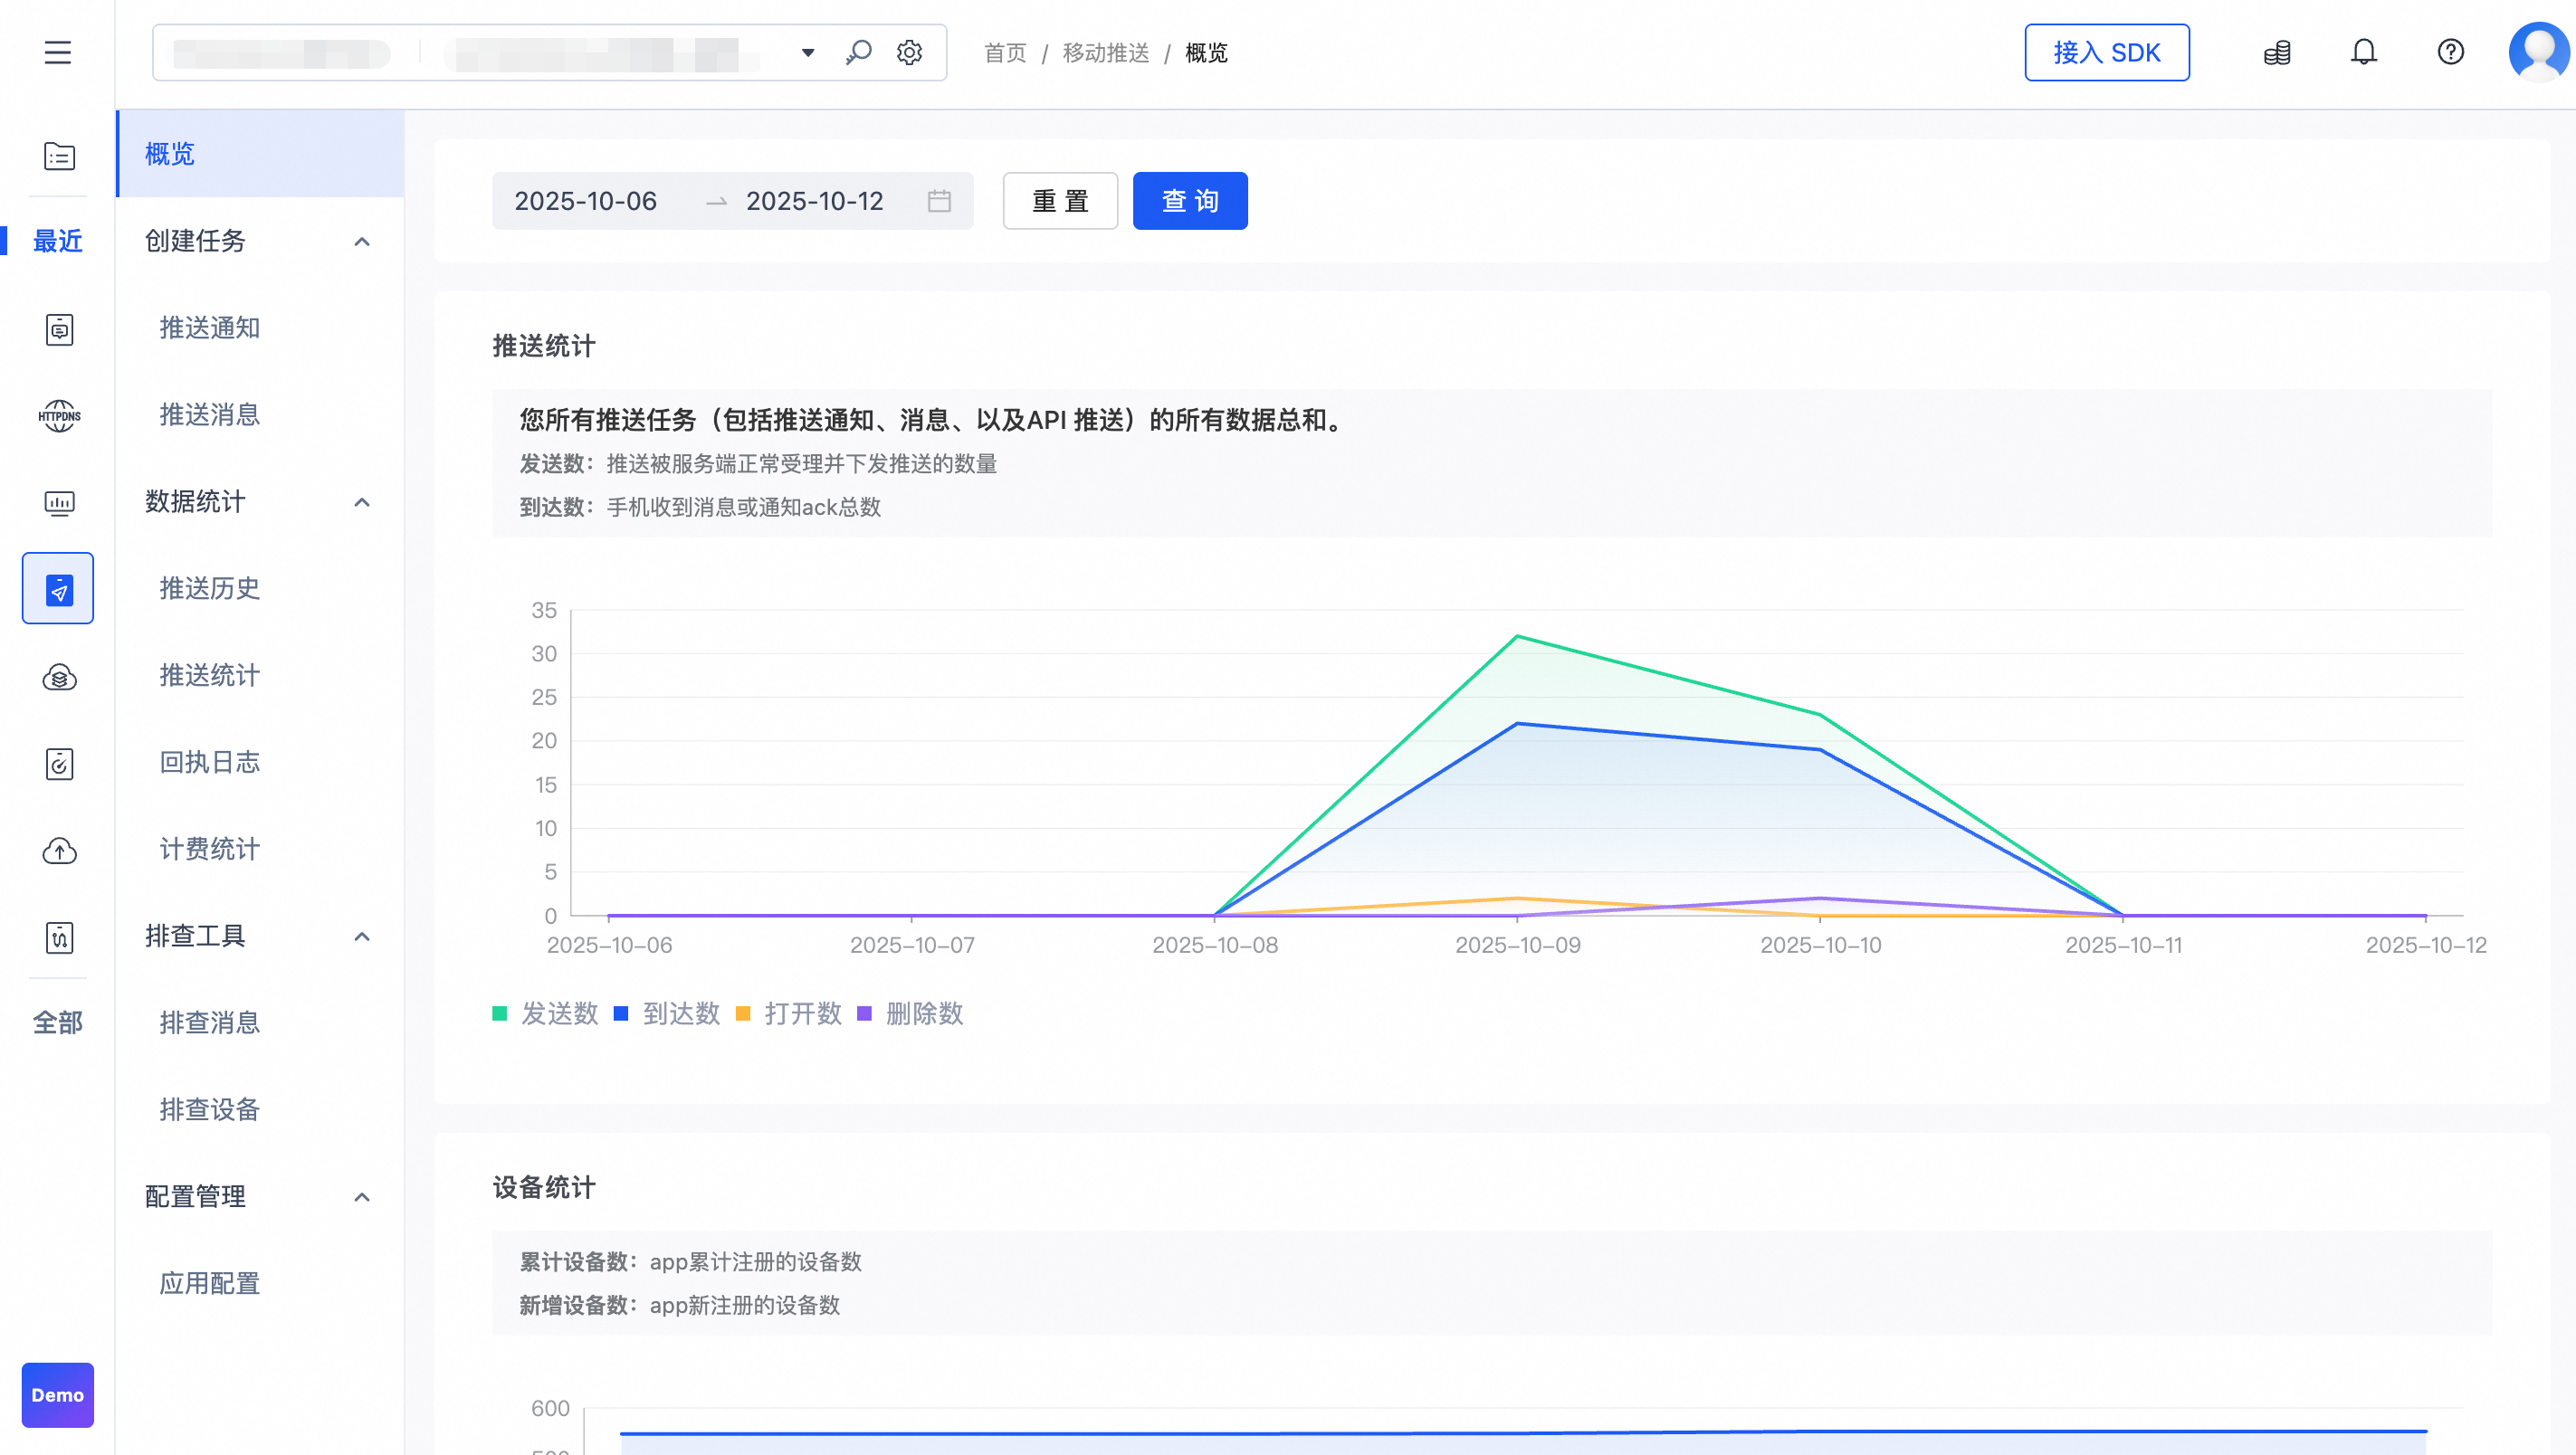Open settings gear in app selector
This screenshot has width=2576, height=1455.
point(909,52)
